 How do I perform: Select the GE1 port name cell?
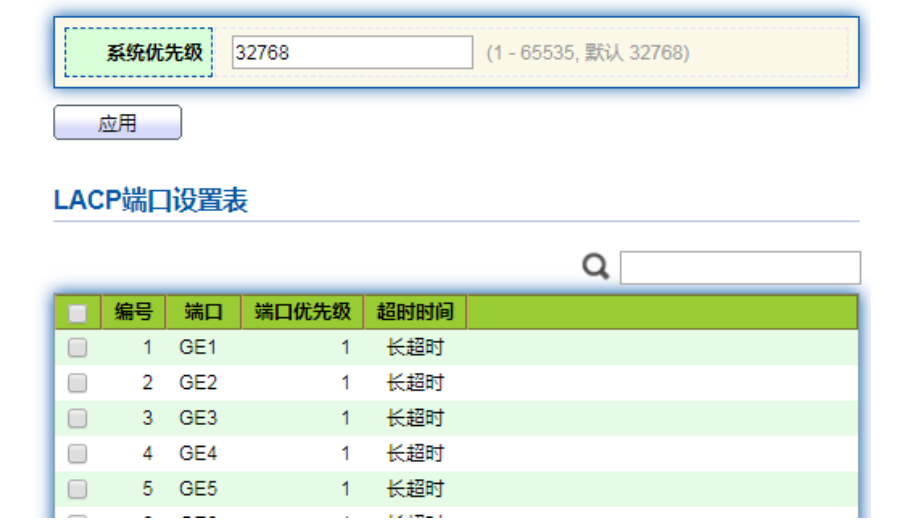[198, 348]
